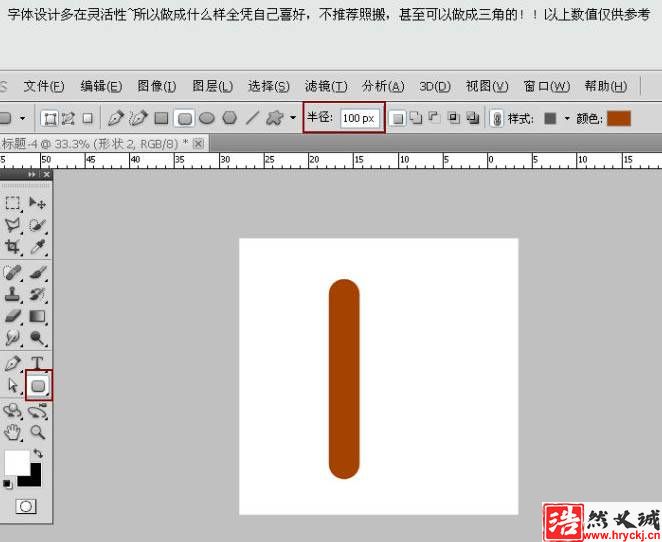Select the 3D Rotate tool
Screen dimensions: 662x542
[x=13, y=410]
